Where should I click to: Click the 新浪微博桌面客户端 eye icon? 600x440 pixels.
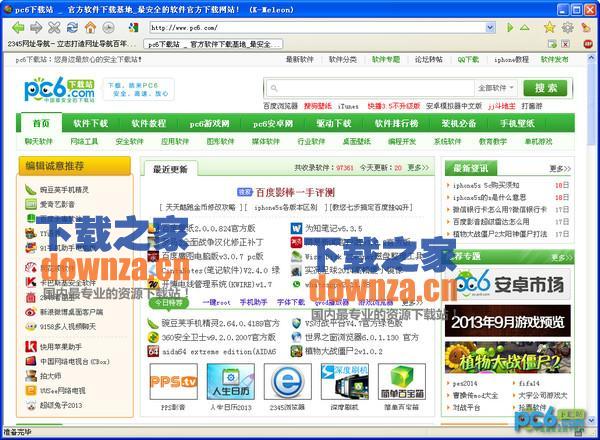(x=31, y=312)
